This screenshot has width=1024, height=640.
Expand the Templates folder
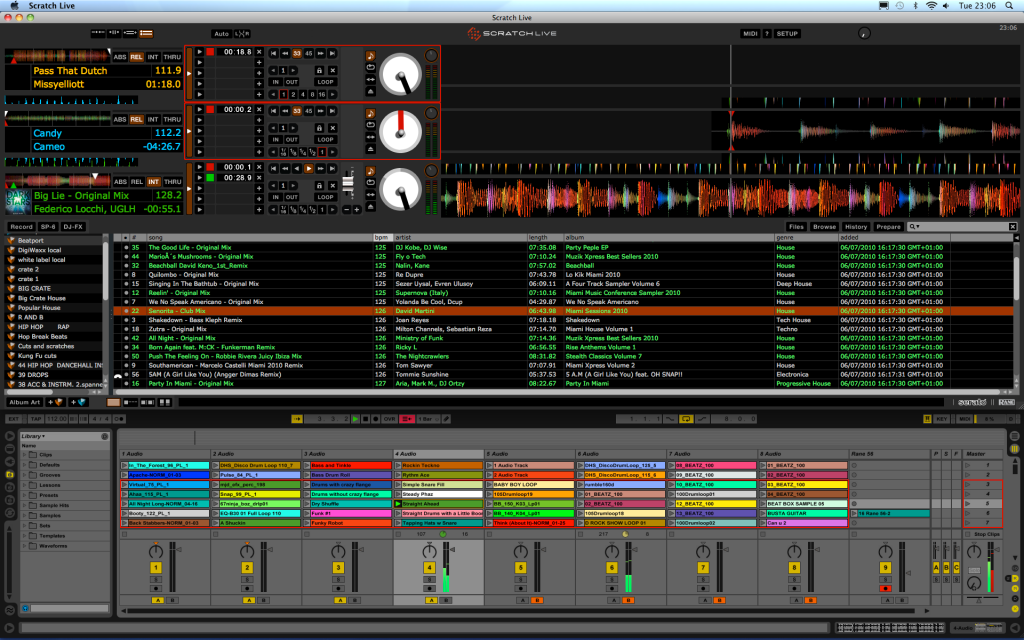click(25, 536)
